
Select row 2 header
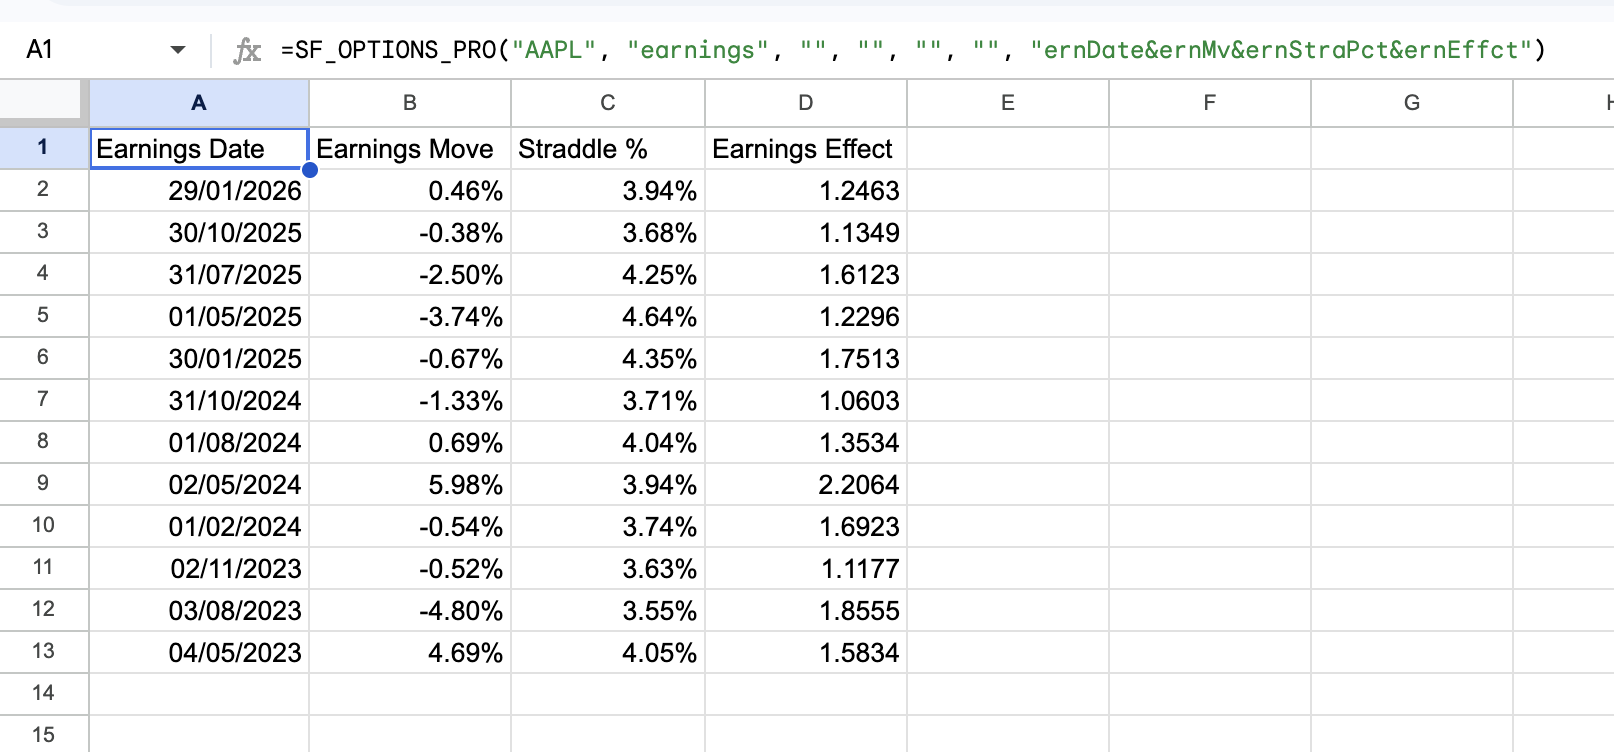tap(44, 190)
